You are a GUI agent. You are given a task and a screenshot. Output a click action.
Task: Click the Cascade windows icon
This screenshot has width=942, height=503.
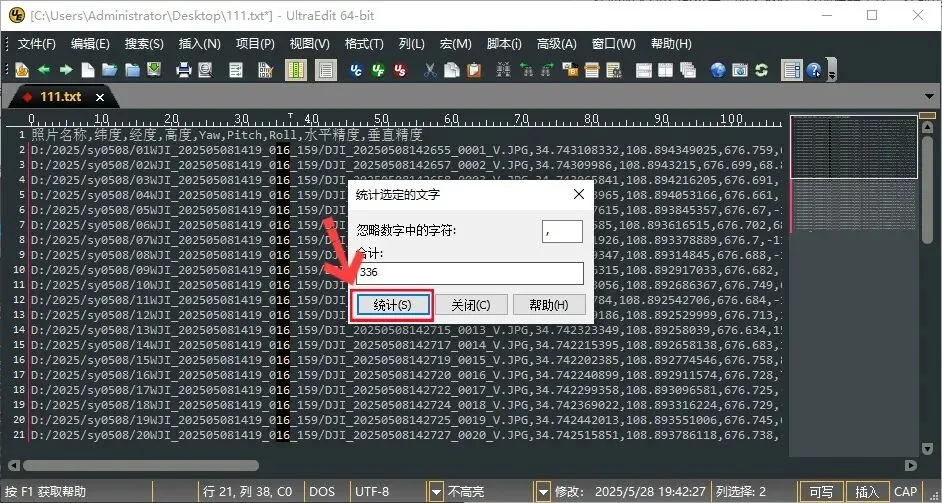688,70
